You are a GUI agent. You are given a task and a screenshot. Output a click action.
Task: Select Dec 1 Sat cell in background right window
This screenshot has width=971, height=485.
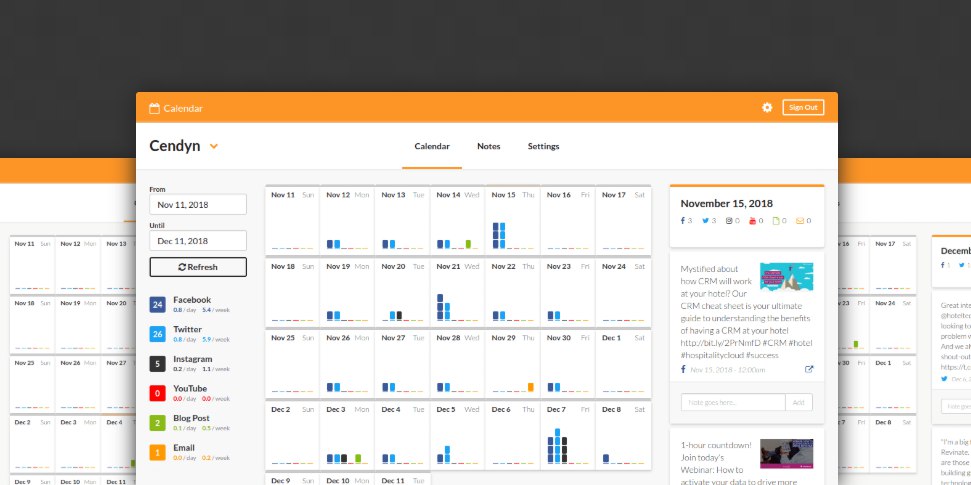[x=893, y=385]
